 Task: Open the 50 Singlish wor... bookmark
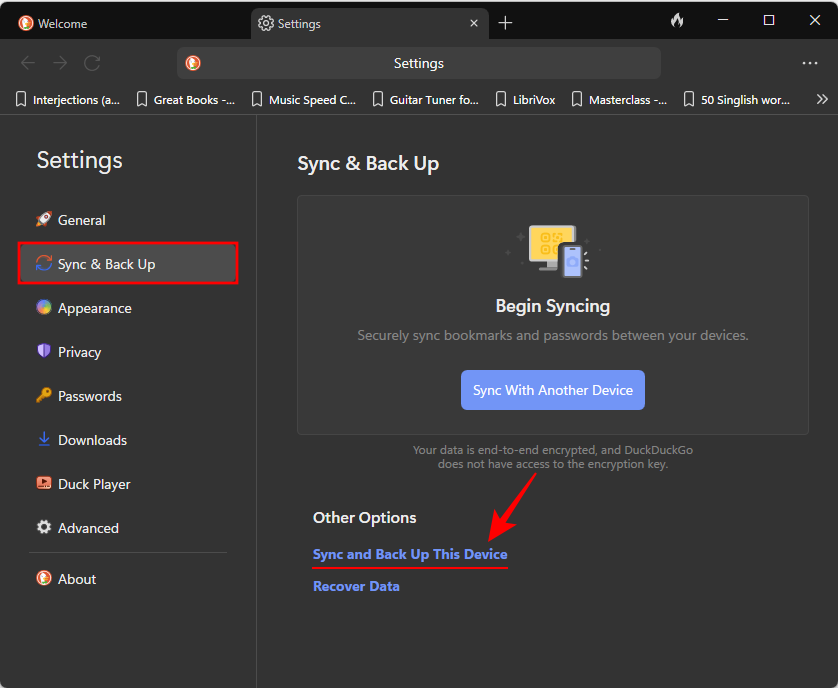[x=737, y=99]
